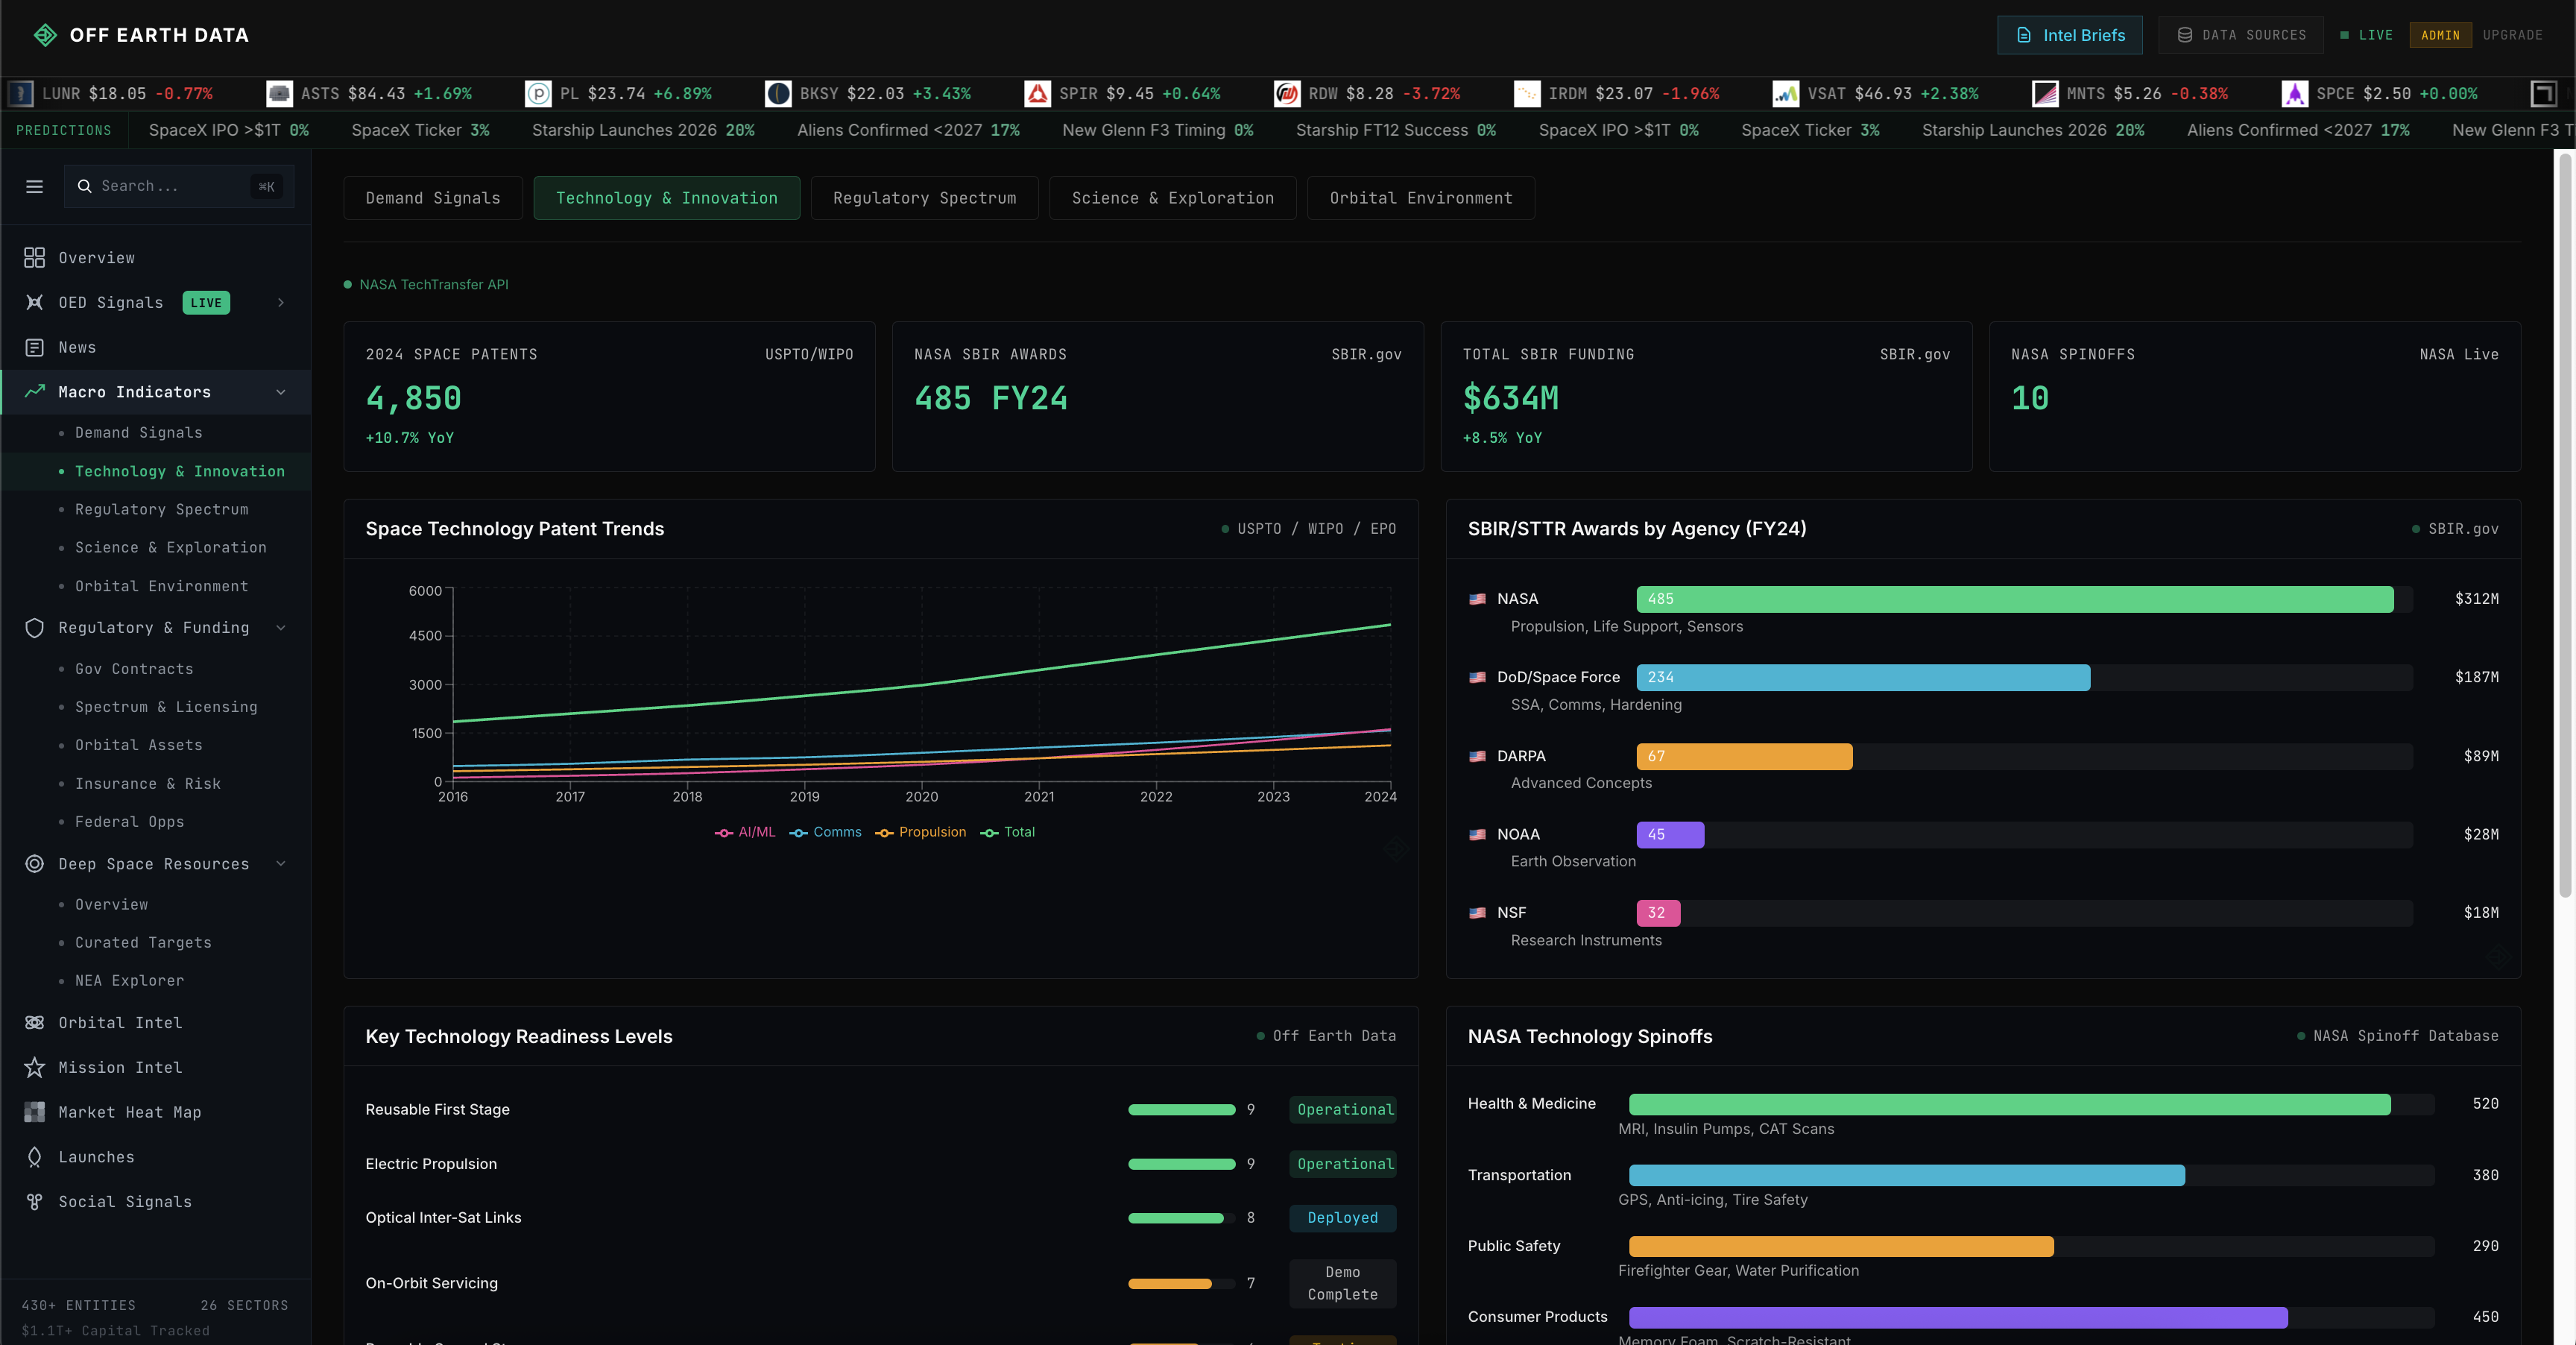Collapse the Macro Indicators section

(x=281, y=392)
